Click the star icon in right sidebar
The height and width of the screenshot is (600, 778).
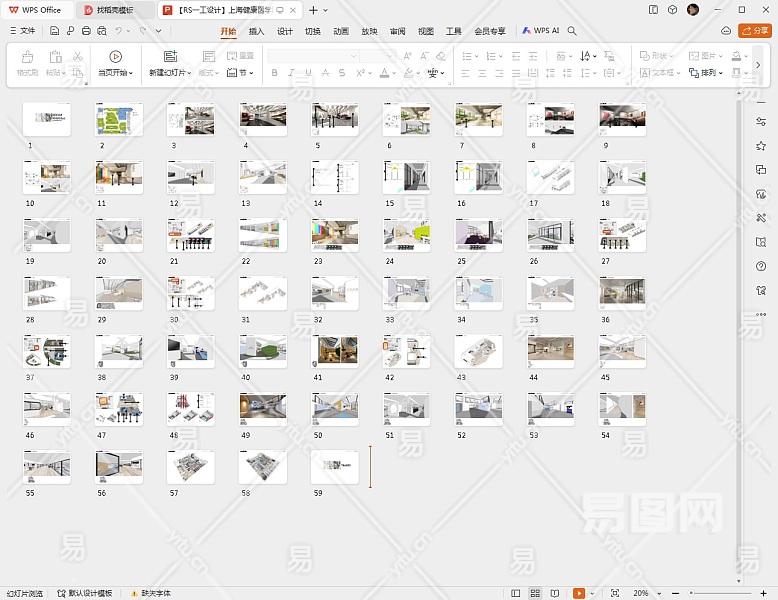click(x=761, y=146)
